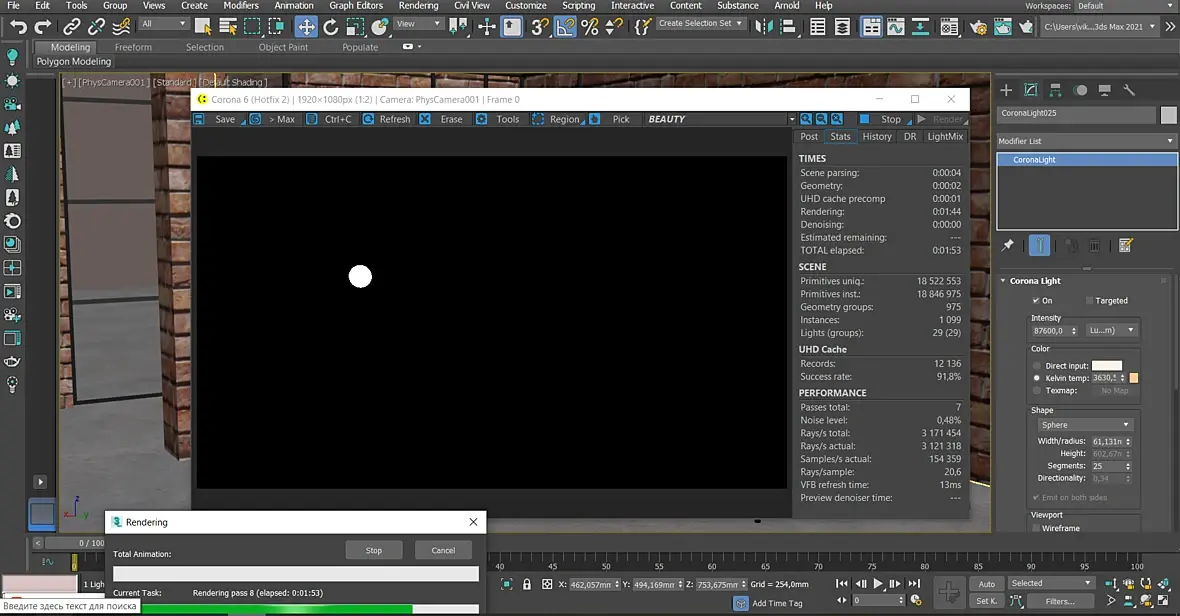Image resolution: width=1180 pixels, height=616 pixels.
Task: Expand the Modifier List dropdown
Action: 1086,141
